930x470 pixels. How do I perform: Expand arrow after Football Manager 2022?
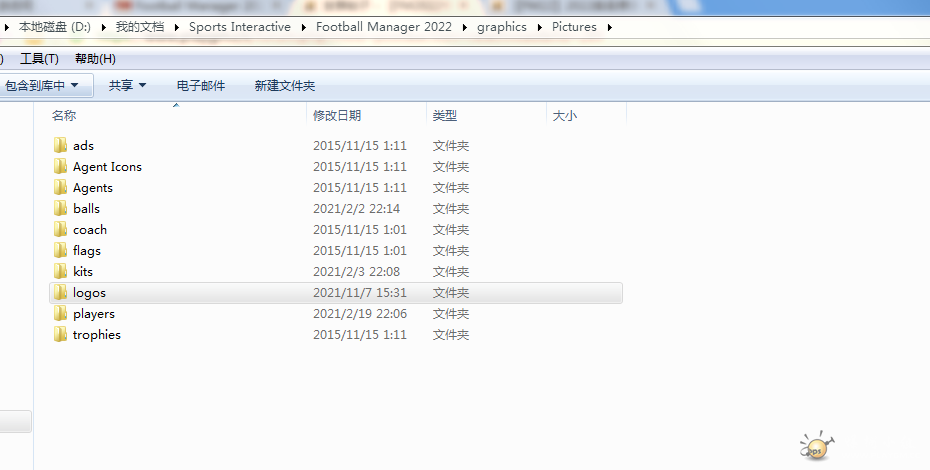coord(464,27)
